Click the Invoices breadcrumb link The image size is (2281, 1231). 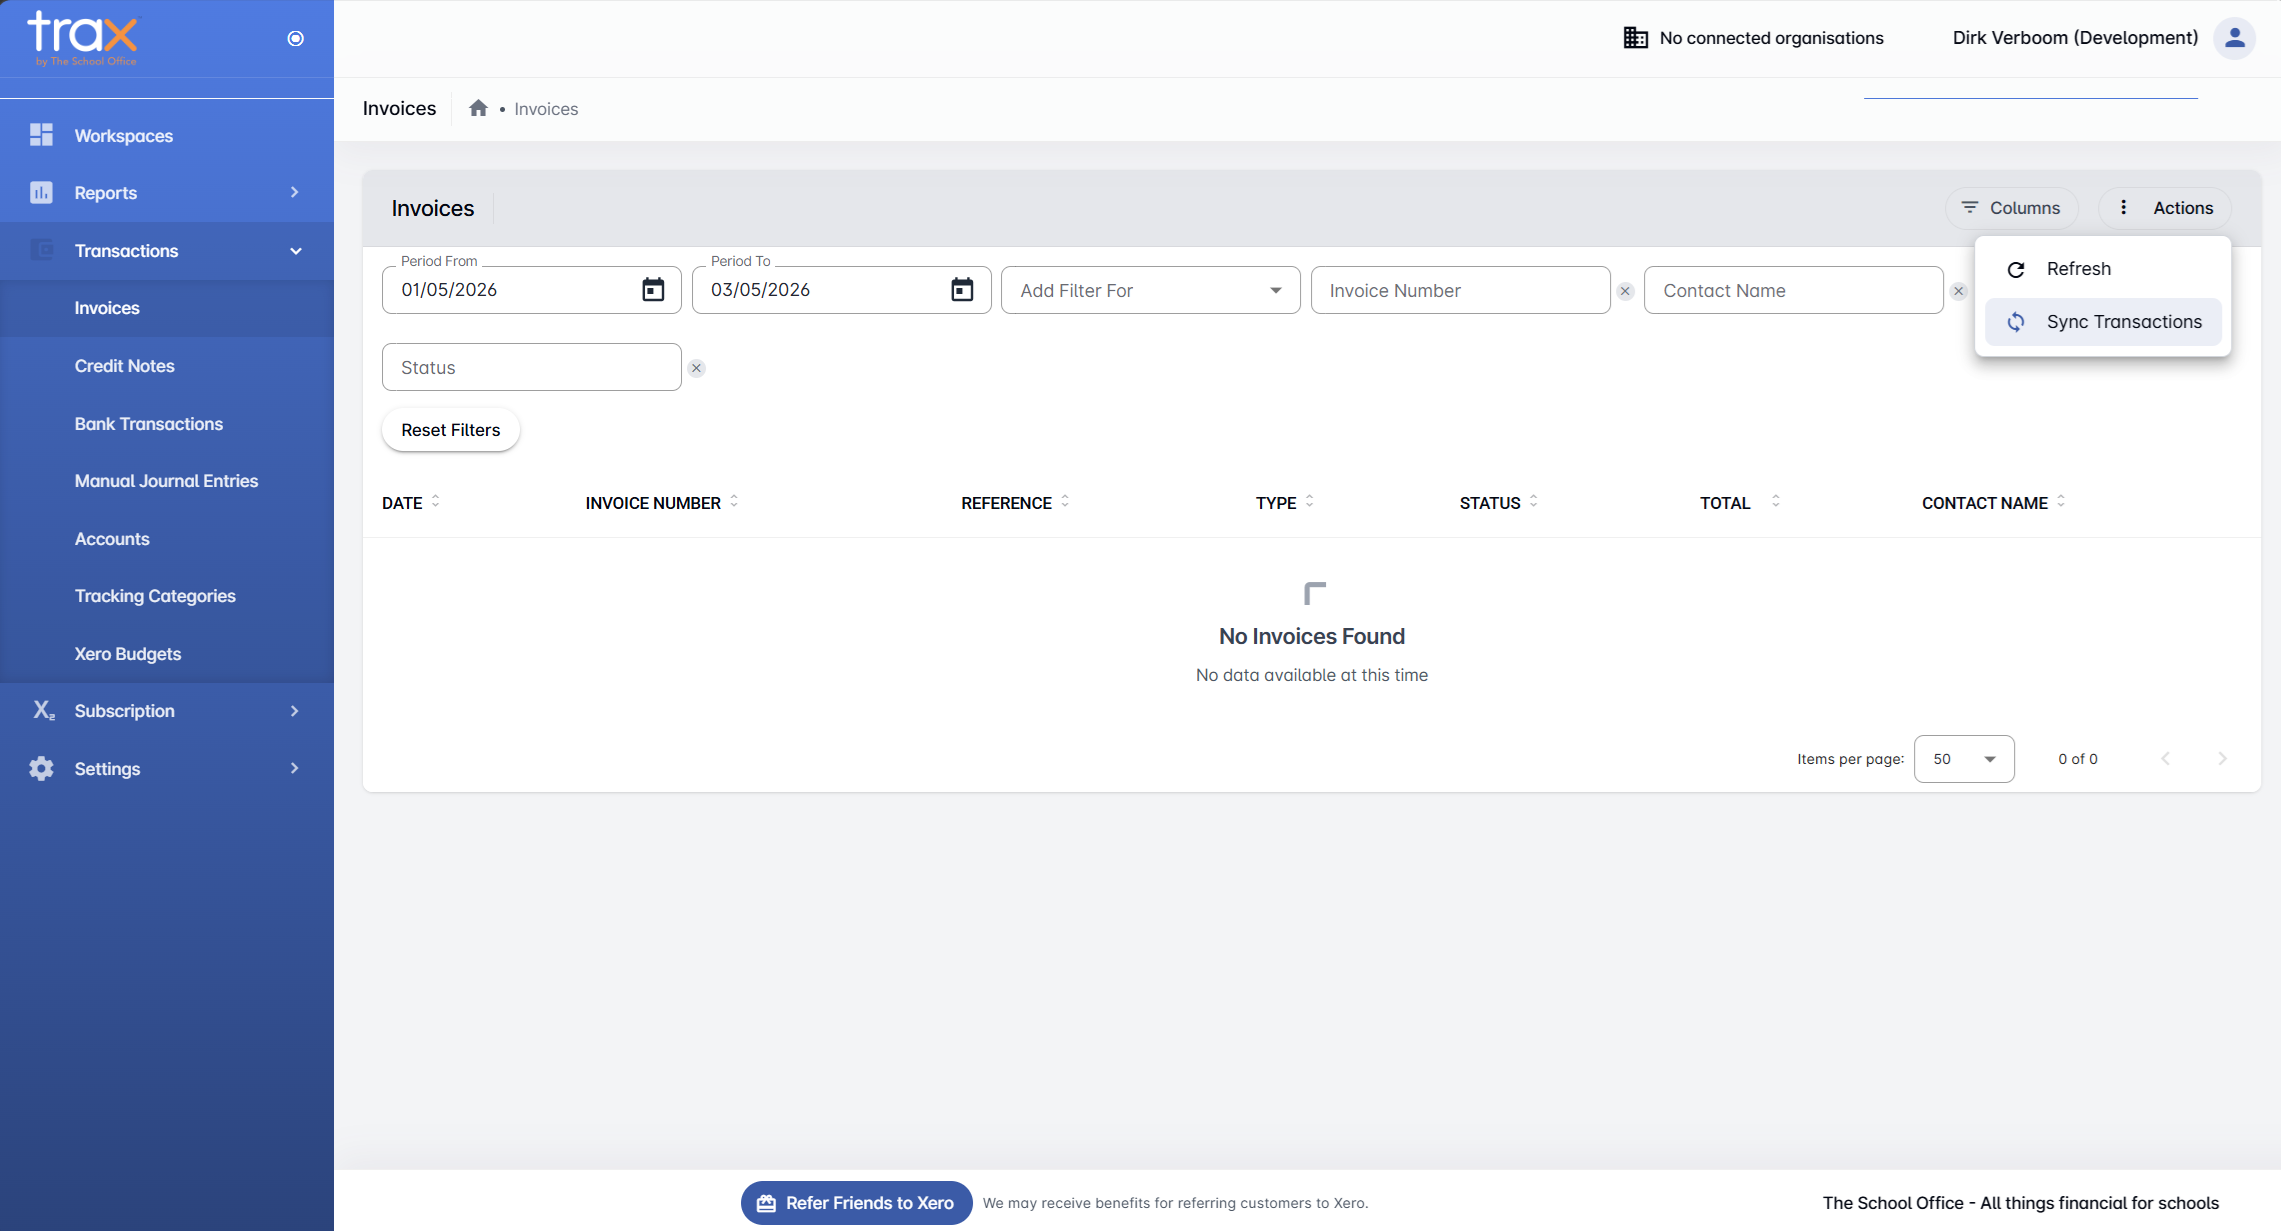pos(546,109)
